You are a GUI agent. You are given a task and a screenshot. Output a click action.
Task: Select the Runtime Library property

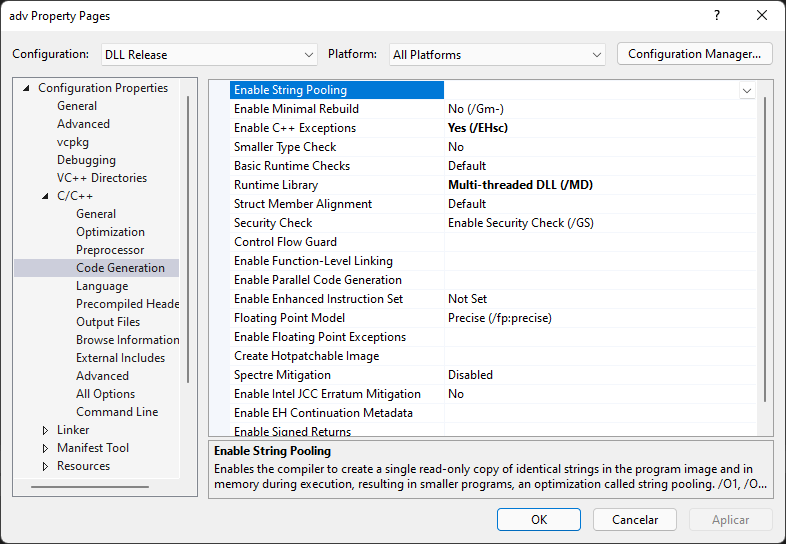pyautogui.click(x=276, y=185)
